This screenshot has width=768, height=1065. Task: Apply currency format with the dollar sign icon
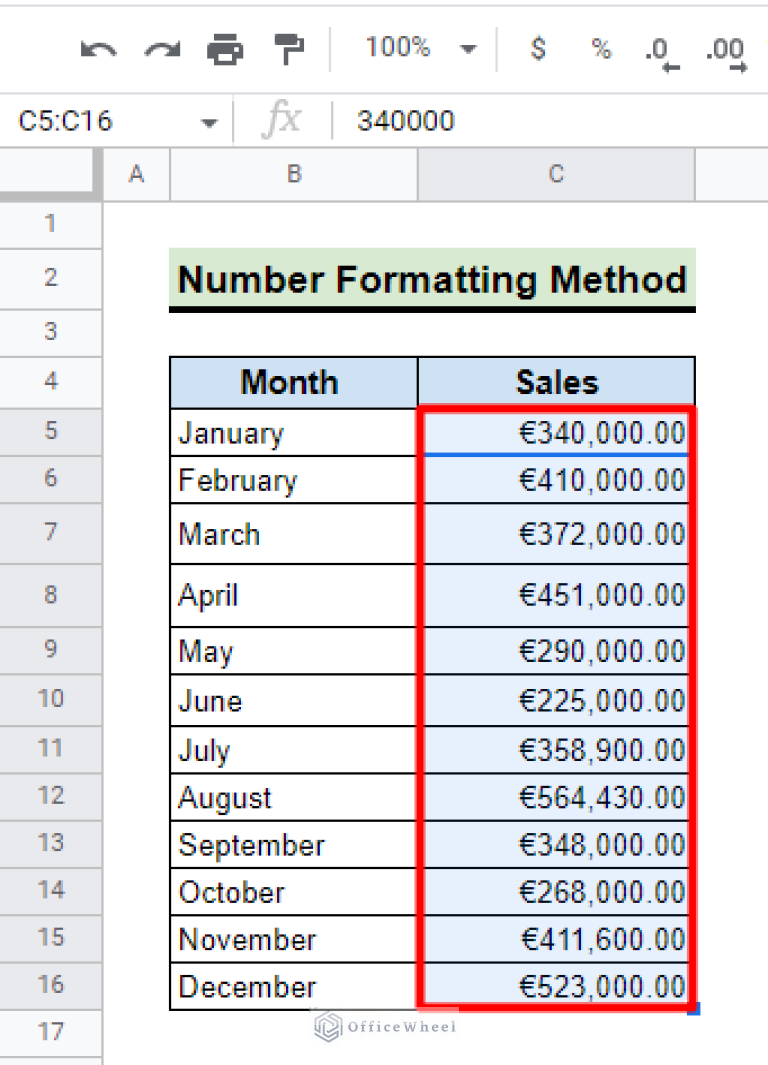click(x=537, y=49)
